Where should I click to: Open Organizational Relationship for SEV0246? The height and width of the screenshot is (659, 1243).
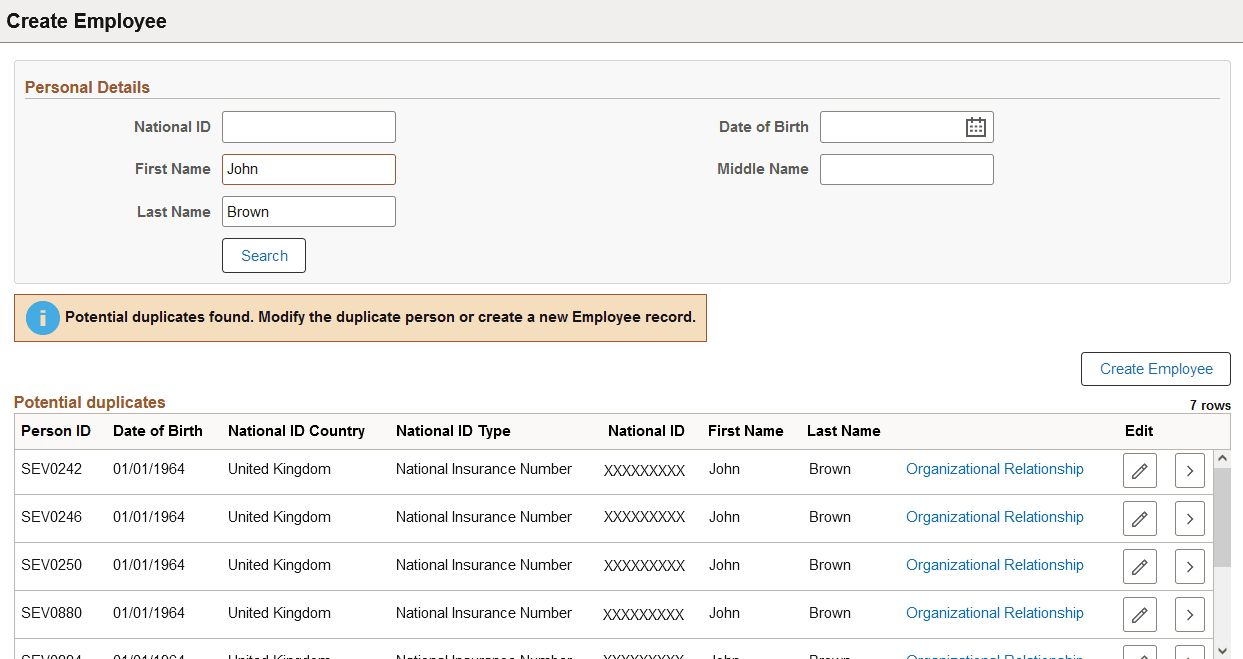tap(994, 517)
